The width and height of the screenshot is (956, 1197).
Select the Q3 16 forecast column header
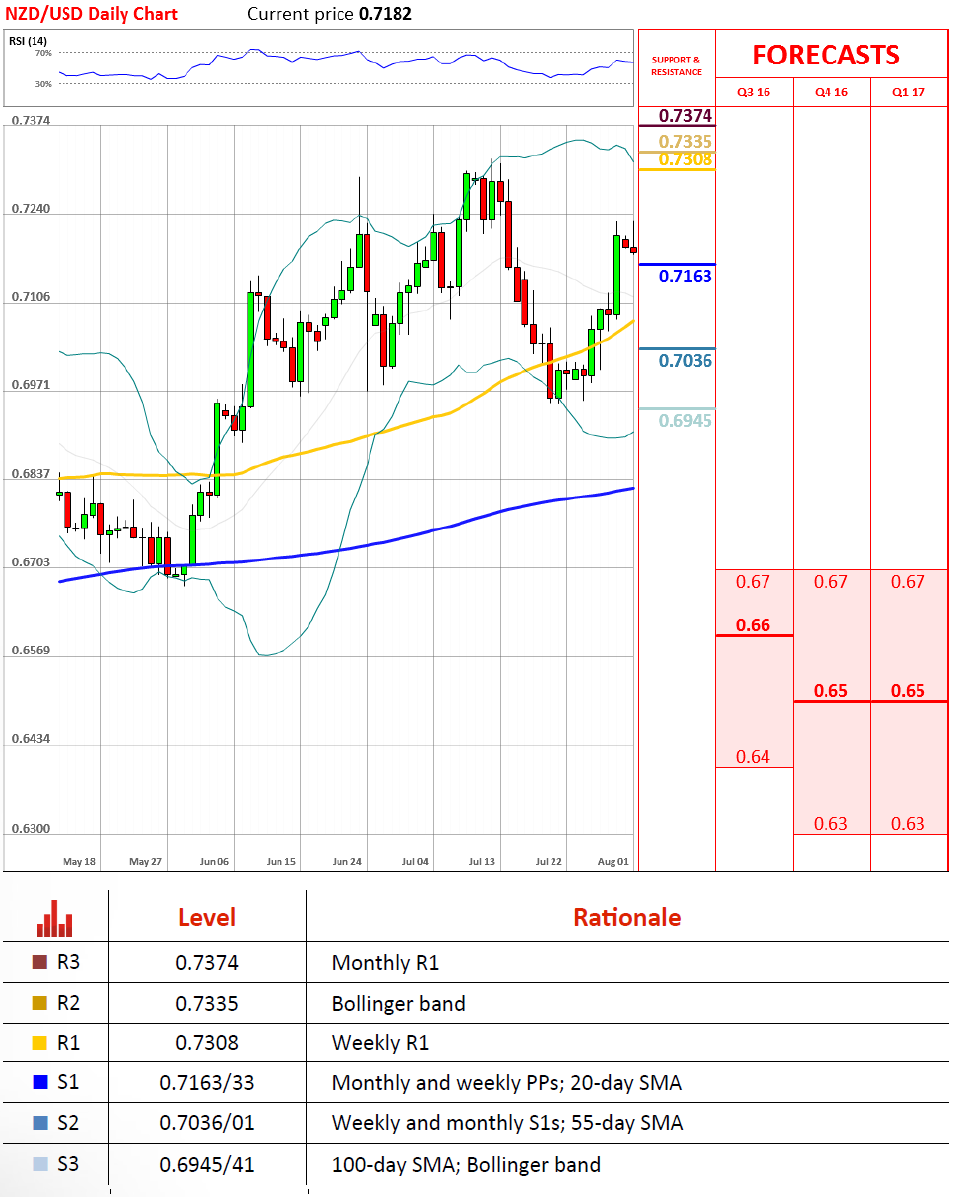click(x=753, y=92)
